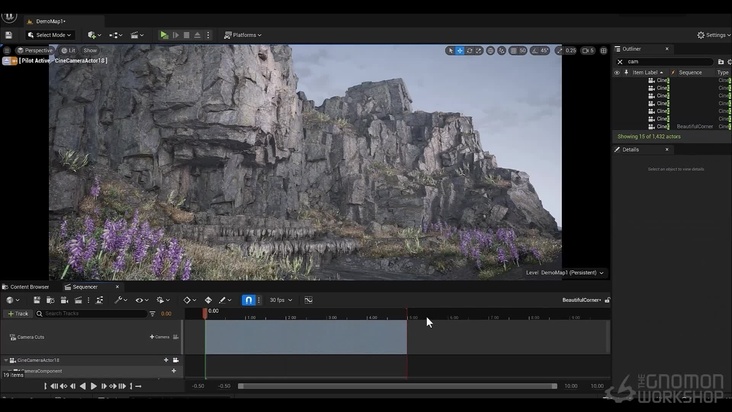This screenshot has height=412, width=732.
Task: Toggle the outliner visibility eye column
Action: [x=617, y=72]
